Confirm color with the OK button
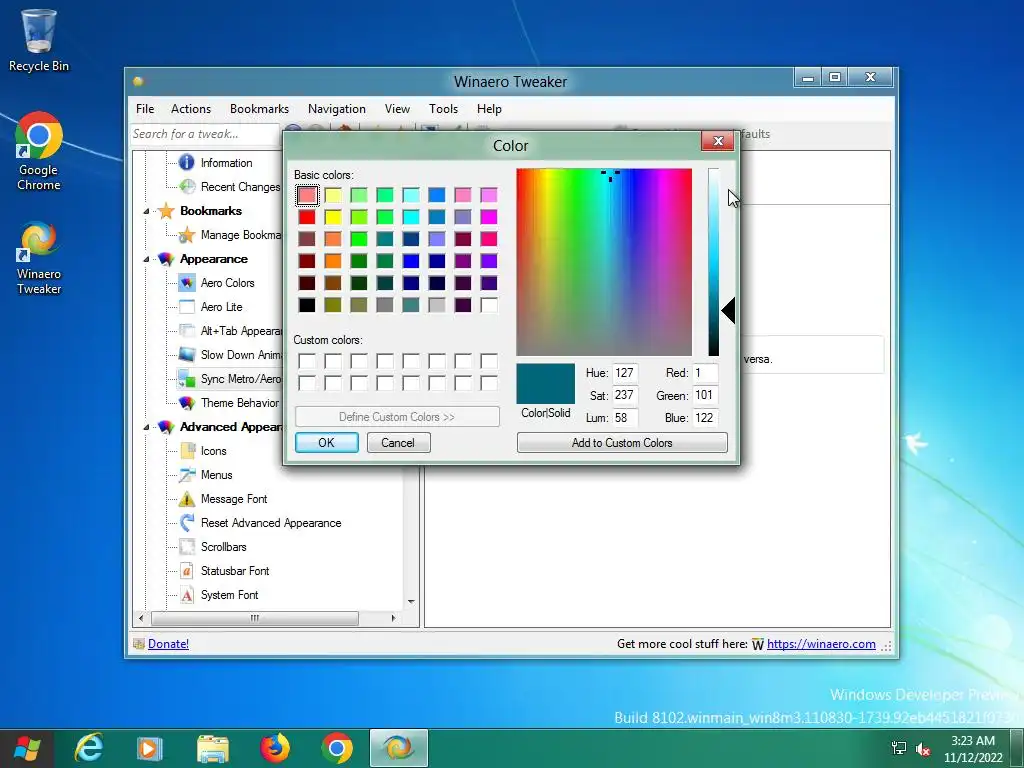This screenshot has height=768, width=1024. (327, 443)
